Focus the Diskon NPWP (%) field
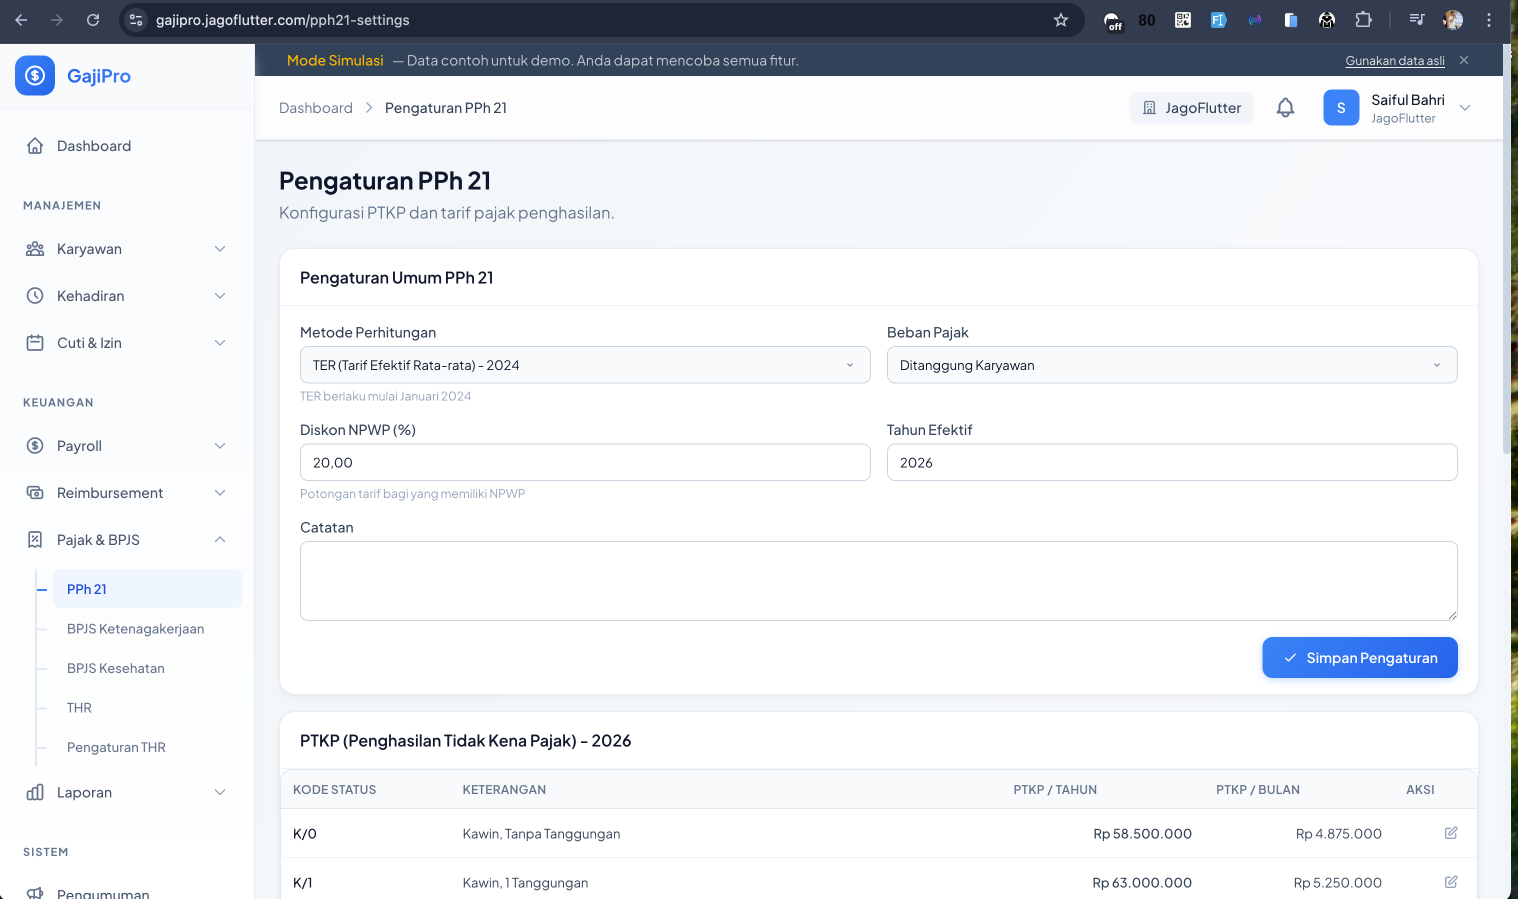The width and height of the screenshot is (1518, 899). click(585, 463)
